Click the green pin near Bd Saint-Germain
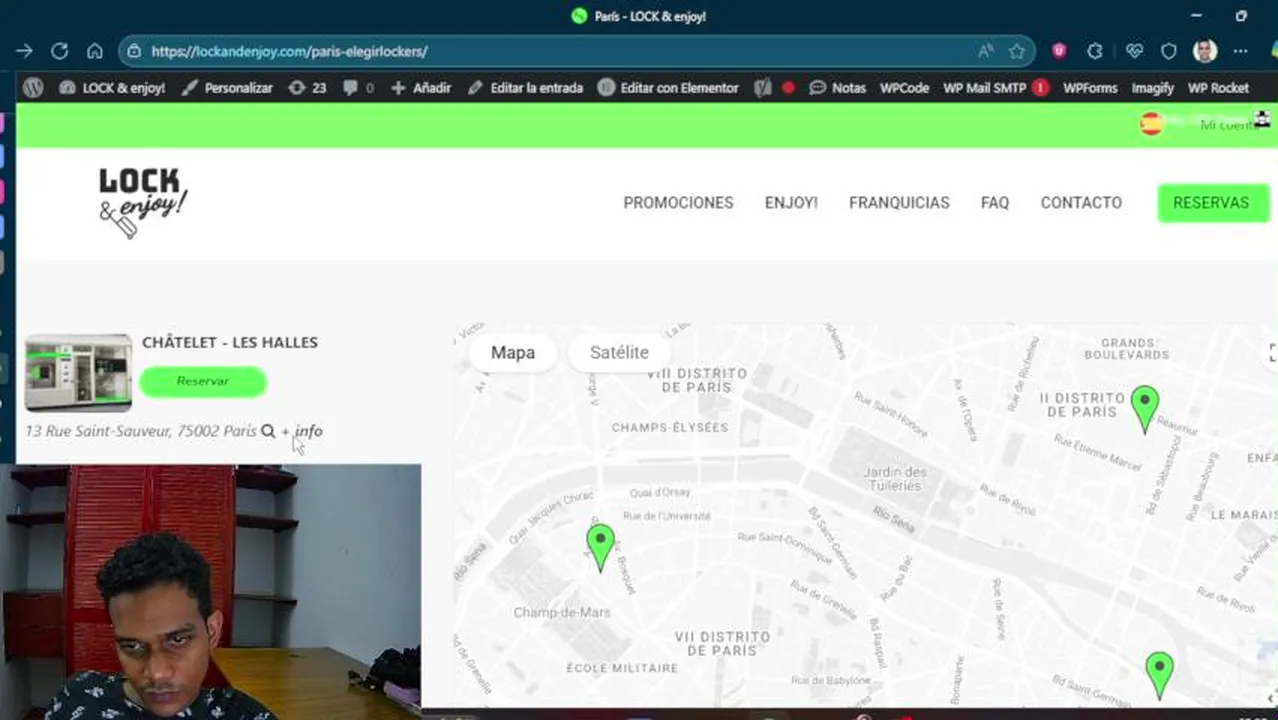The image size is (1278, 720). pyautogui.click(x=1159, y=676)
